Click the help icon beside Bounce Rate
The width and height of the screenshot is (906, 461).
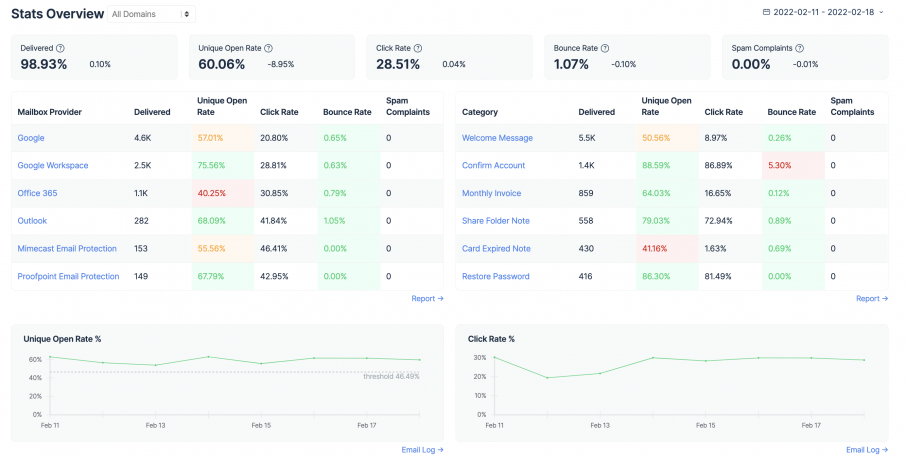pos(606,48)
